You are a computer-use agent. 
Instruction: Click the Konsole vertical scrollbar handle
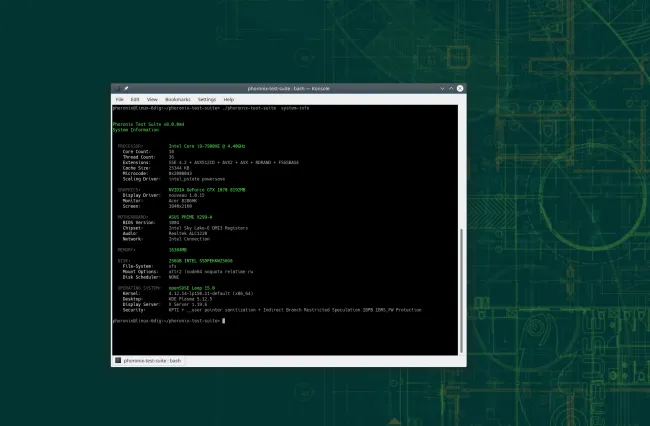coord(462,290)
